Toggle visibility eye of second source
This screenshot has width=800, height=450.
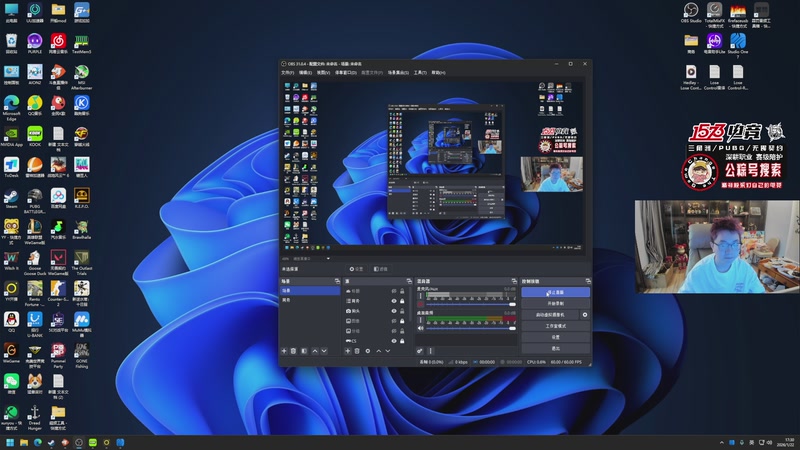392,301
